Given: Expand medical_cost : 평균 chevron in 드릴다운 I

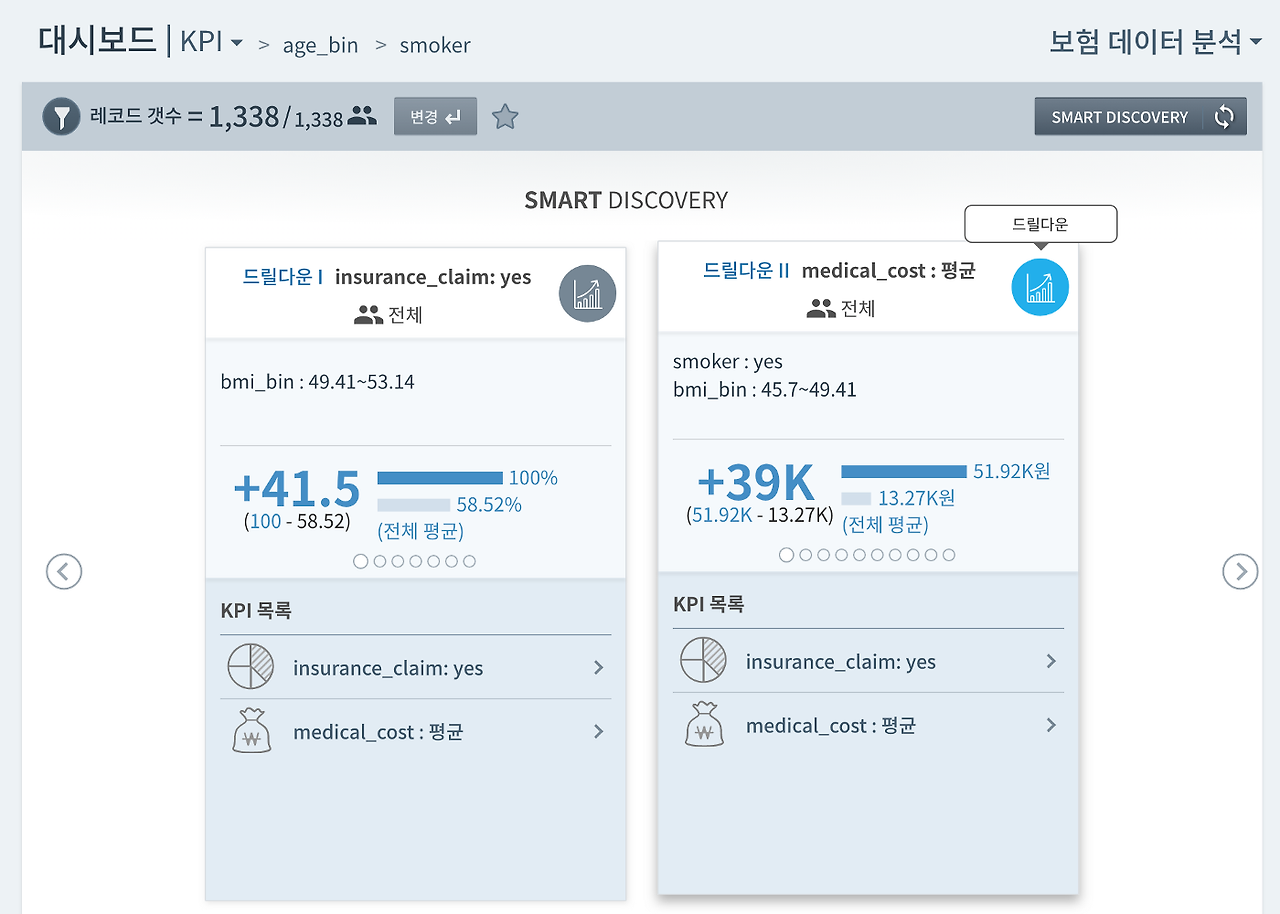Looking at the screenshot, I should coord(598,731).
